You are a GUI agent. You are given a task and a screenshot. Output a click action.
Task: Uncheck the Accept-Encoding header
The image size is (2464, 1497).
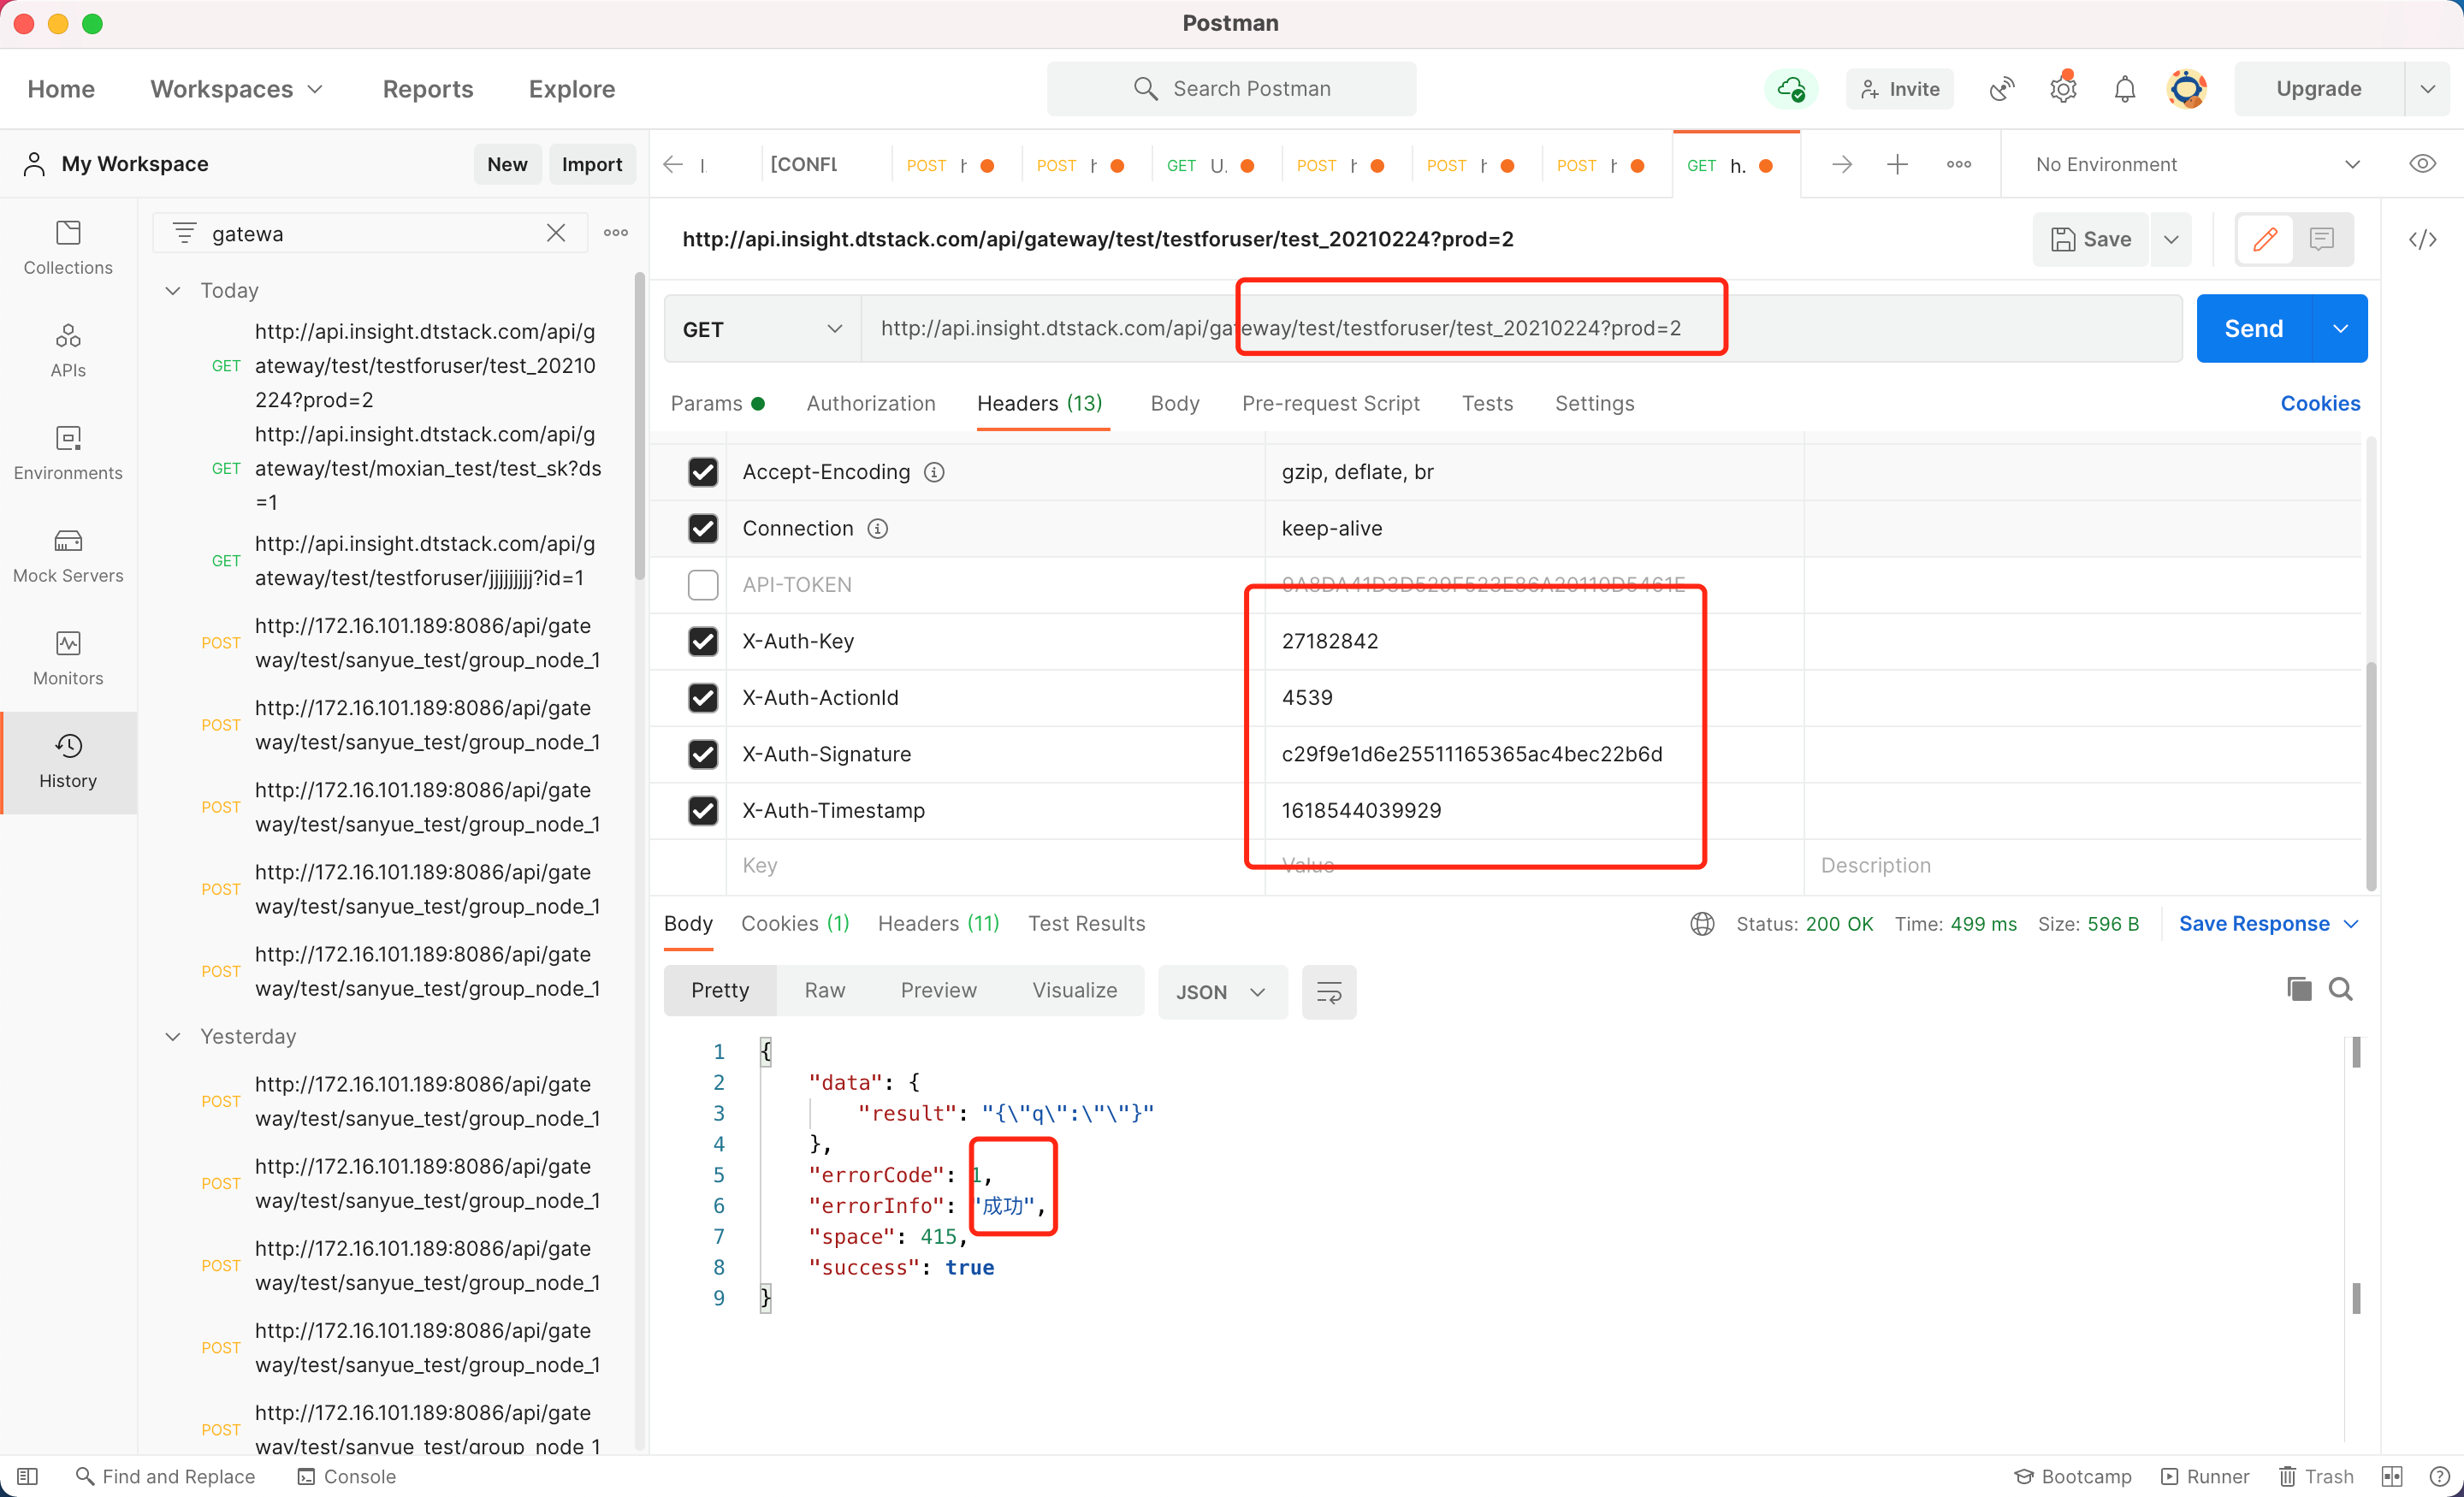703,472
